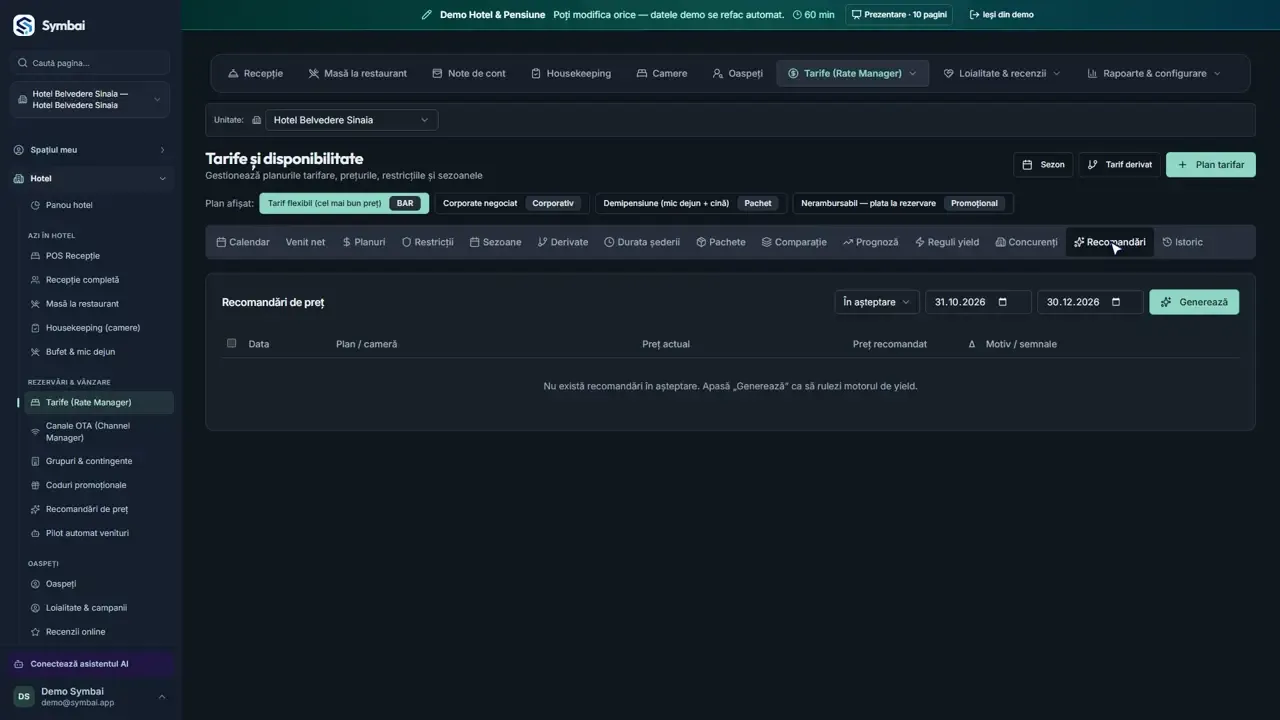Click the calendar icon in the 31.10.2026 field
Screen dimensions: 1280x720
1003,302
